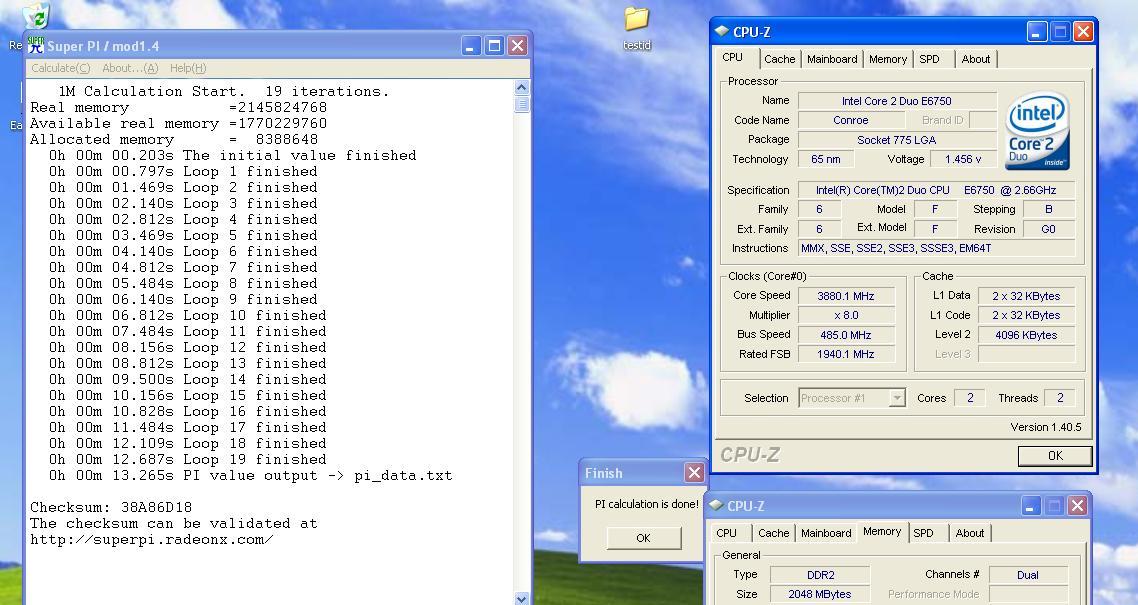Switch to SPD tab in top CPU-Z window
1138x605 pixels.
tap(929, 59)
